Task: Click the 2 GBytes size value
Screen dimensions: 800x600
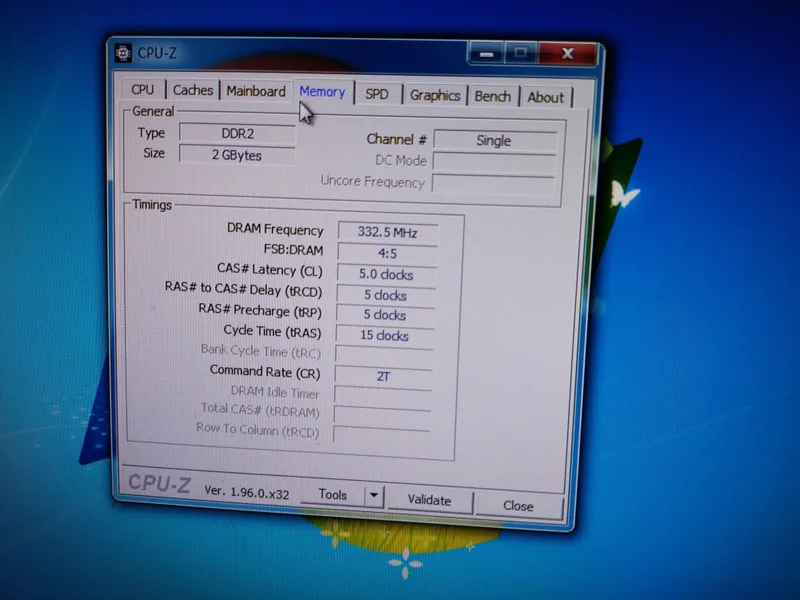Action: pos(237,155)
